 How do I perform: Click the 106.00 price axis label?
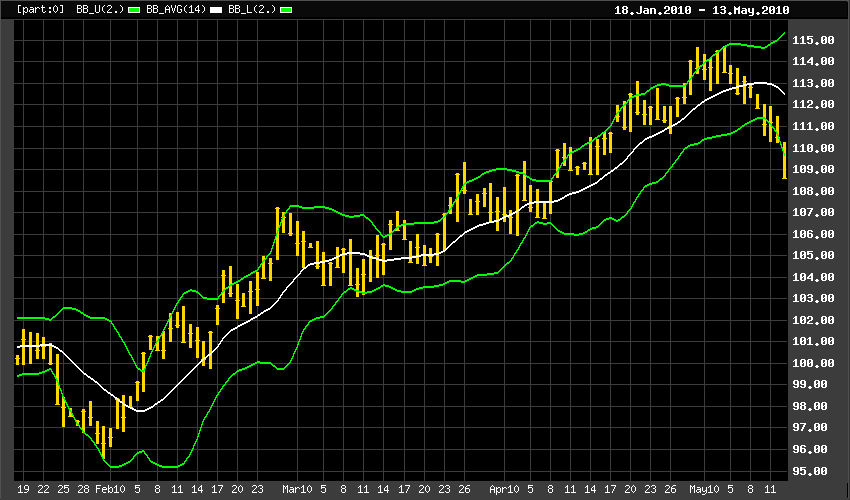coord(813,234)
